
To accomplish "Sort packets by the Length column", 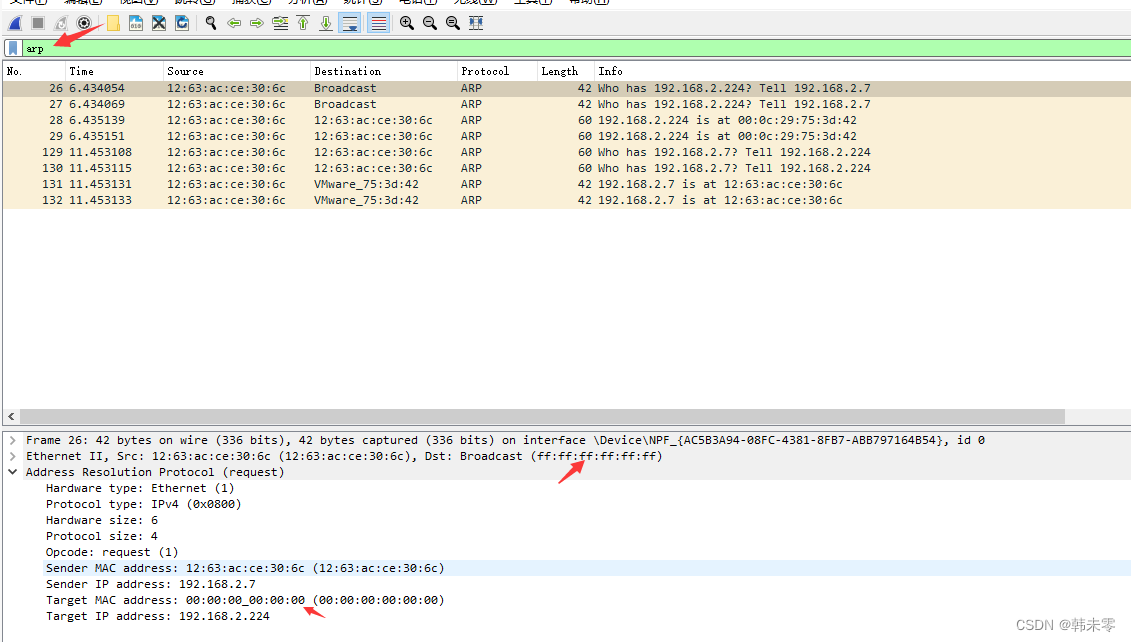I will 560,70.
